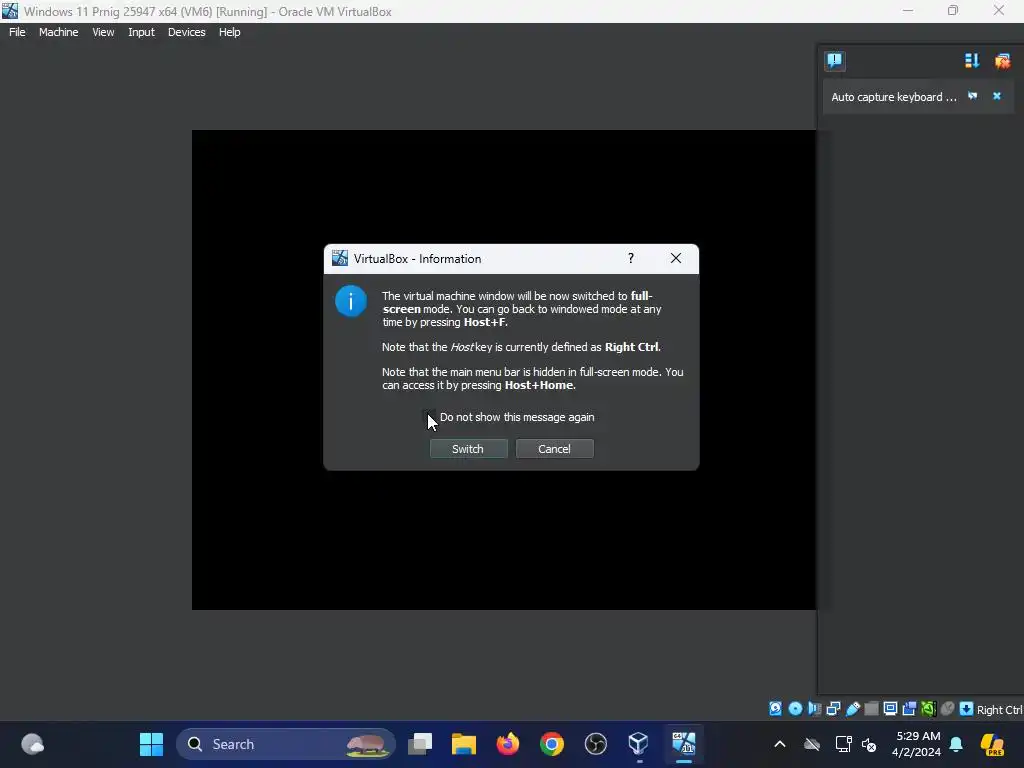Click the OneDrive cloud tray icon
This screenshot has width=1024, height=768.
(812, 744)
